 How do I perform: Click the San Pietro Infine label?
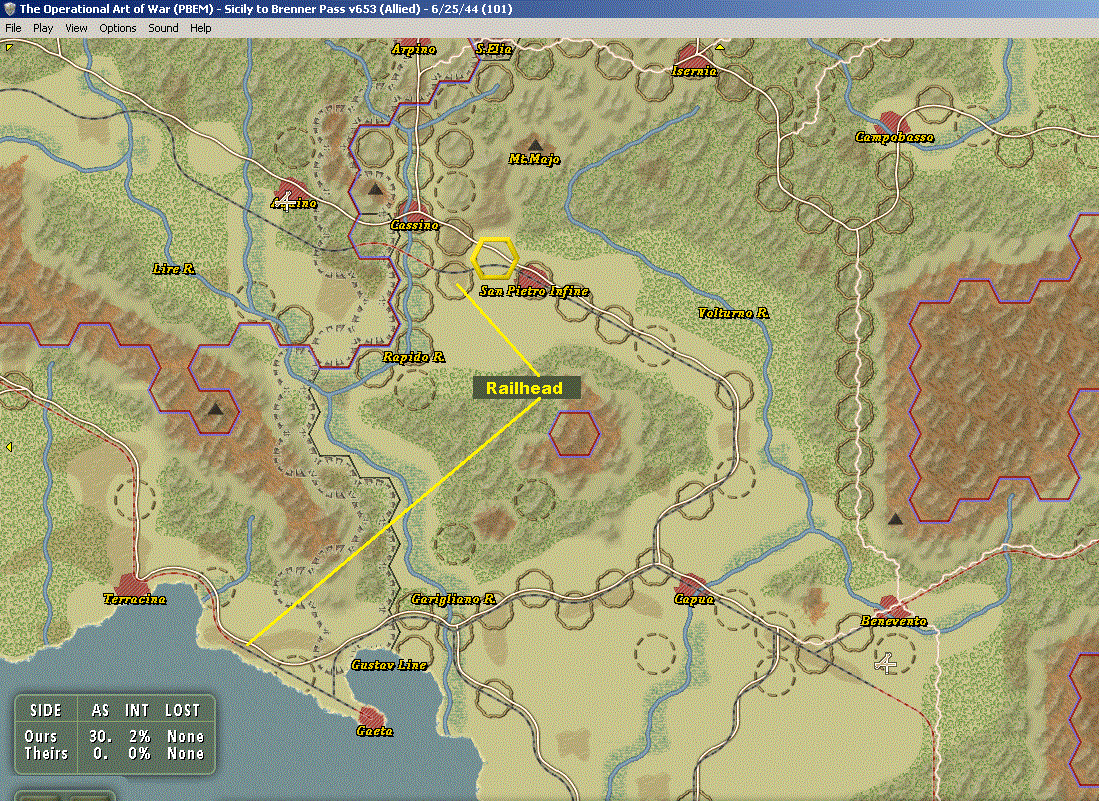pyautogui.click(x=534, y=291)
